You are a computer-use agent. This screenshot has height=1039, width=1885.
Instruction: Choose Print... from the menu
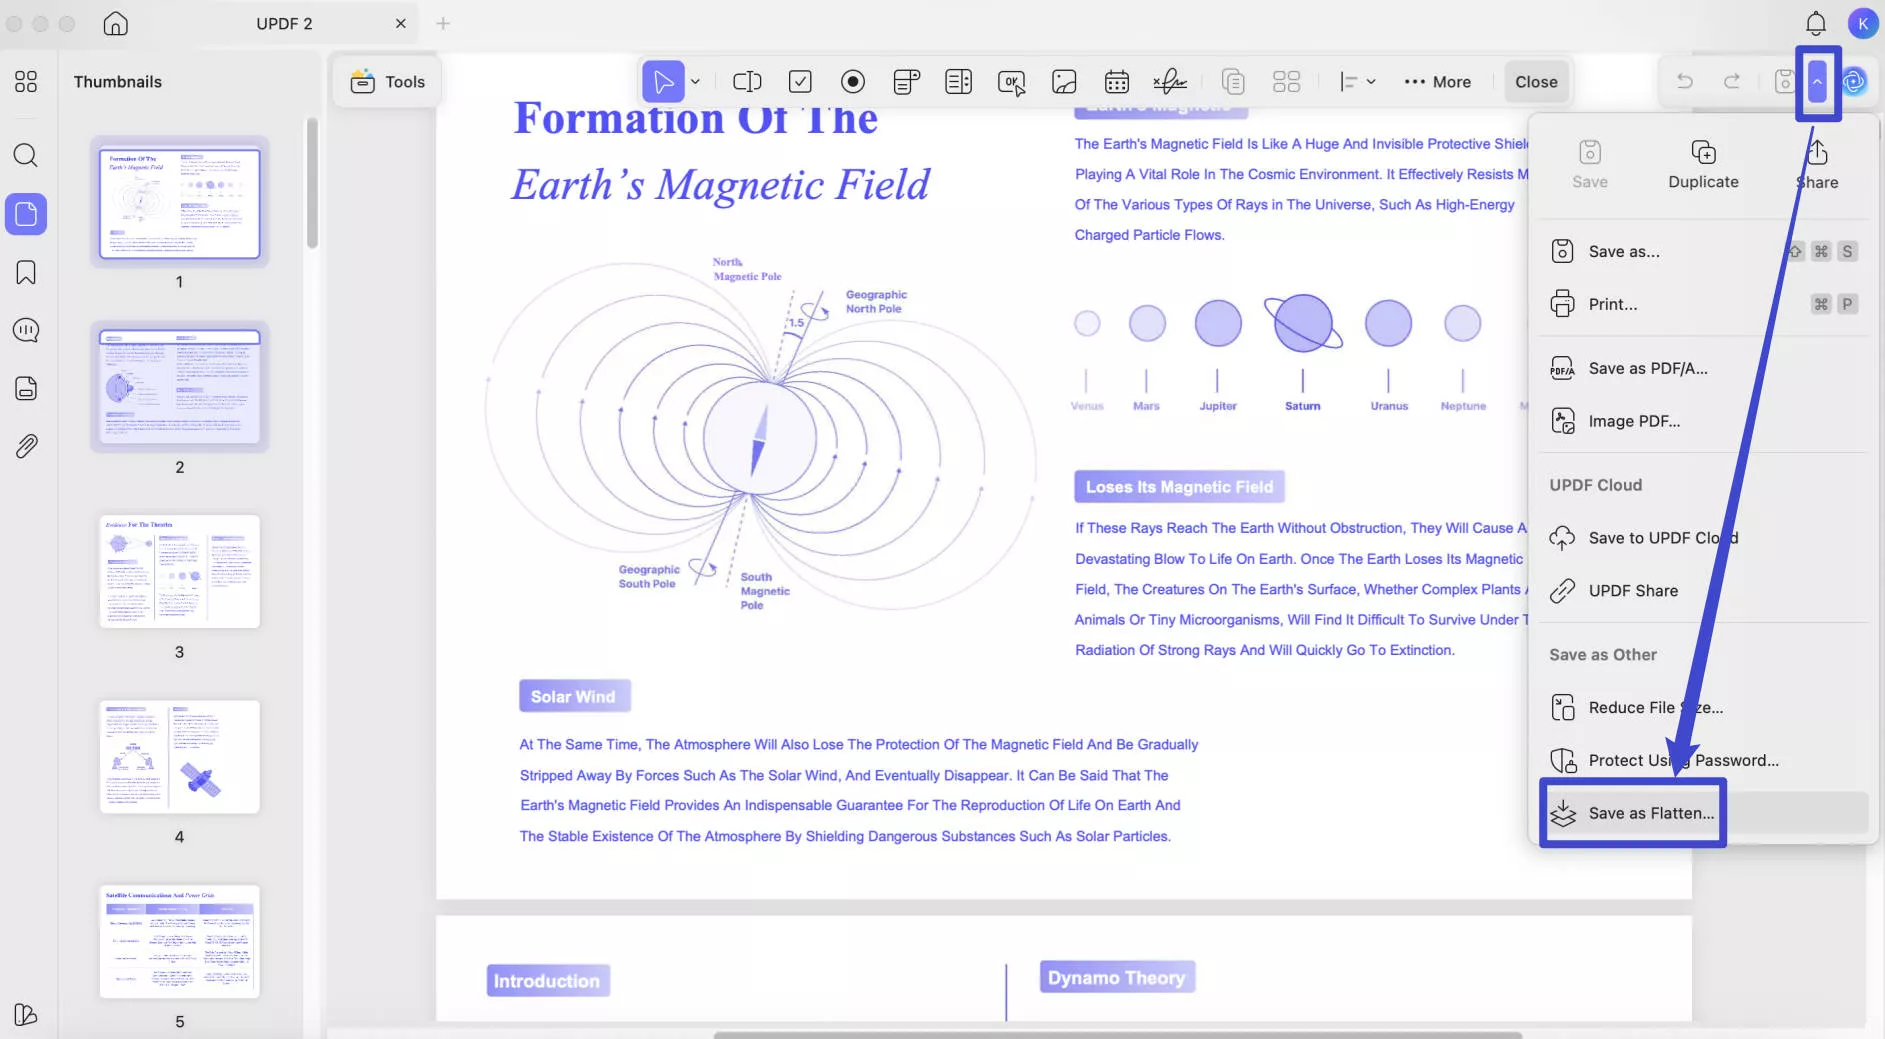1704,304
